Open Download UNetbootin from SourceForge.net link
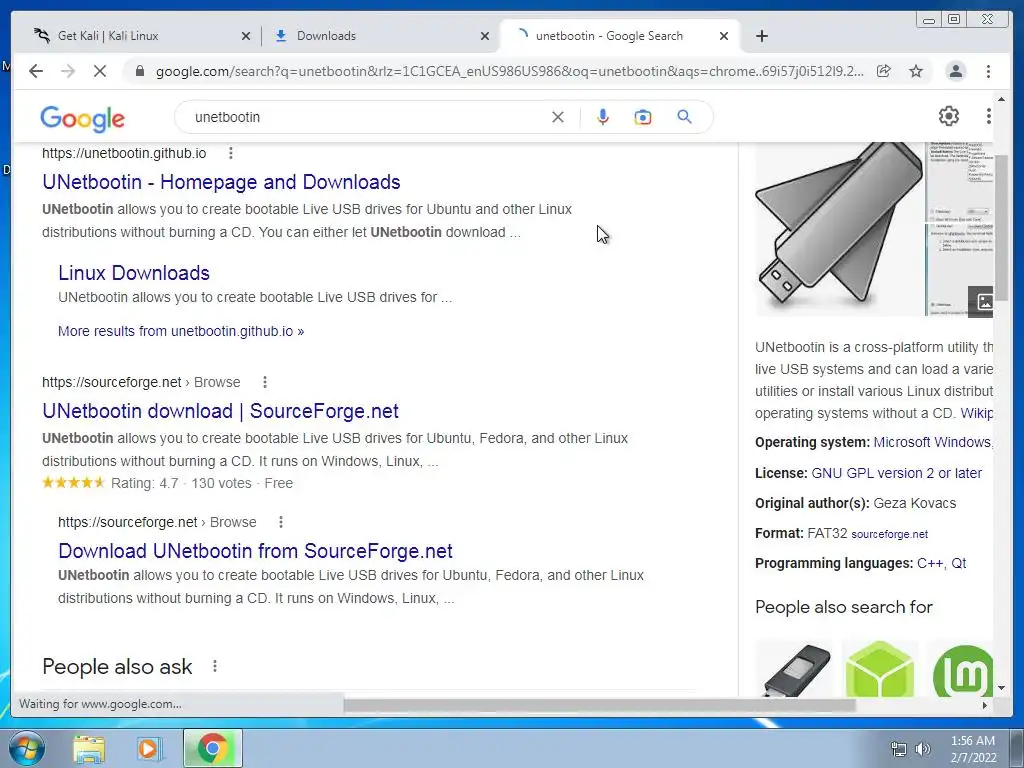The image size is (1024, 768). point(255,551)
